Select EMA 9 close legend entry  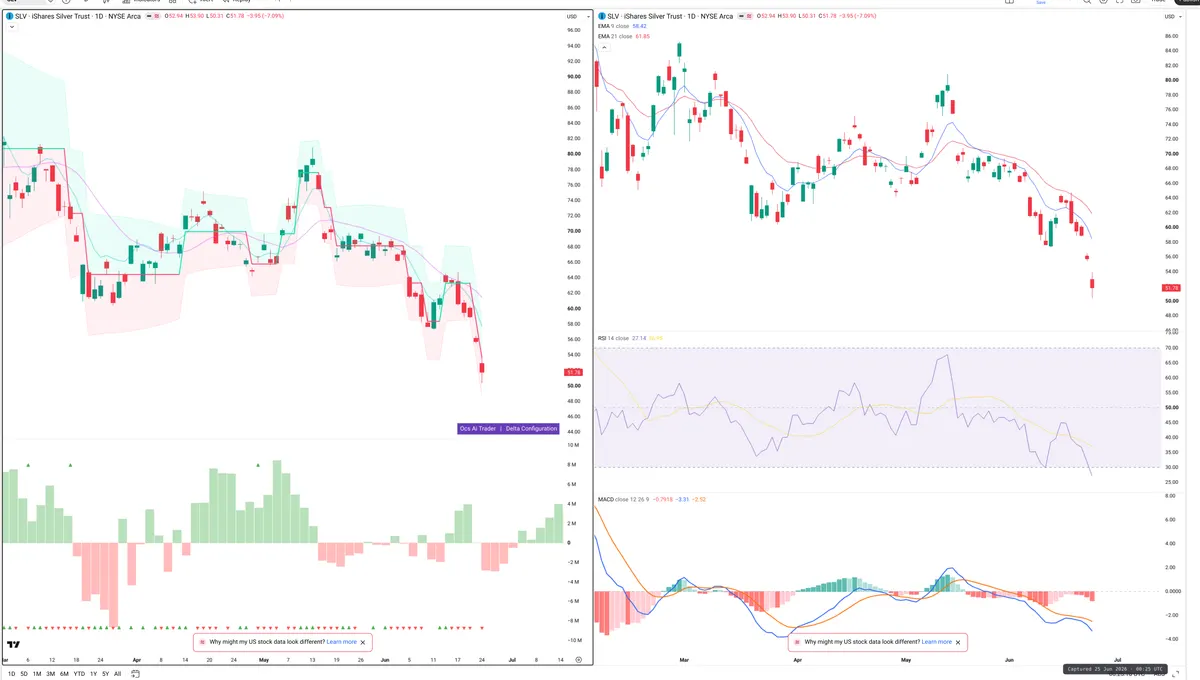pyautogui.click(x=620, y=27)
